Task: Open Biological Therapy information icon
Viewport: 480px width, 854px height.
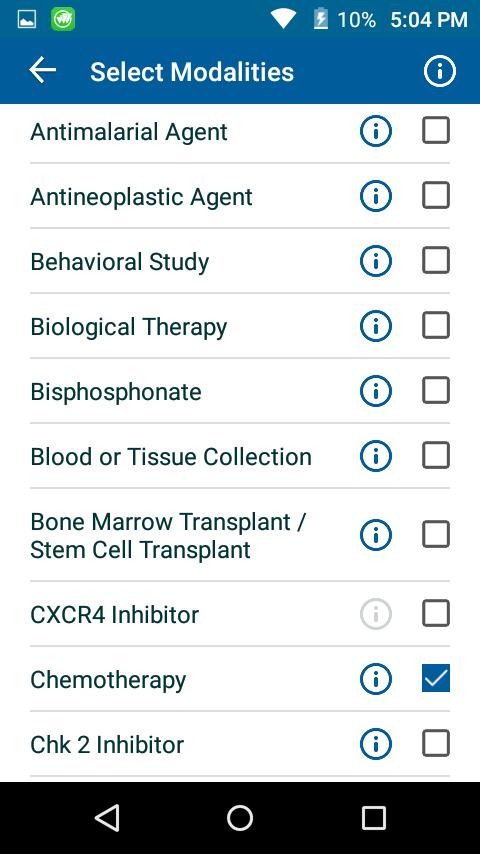Action: coord(376,326)
